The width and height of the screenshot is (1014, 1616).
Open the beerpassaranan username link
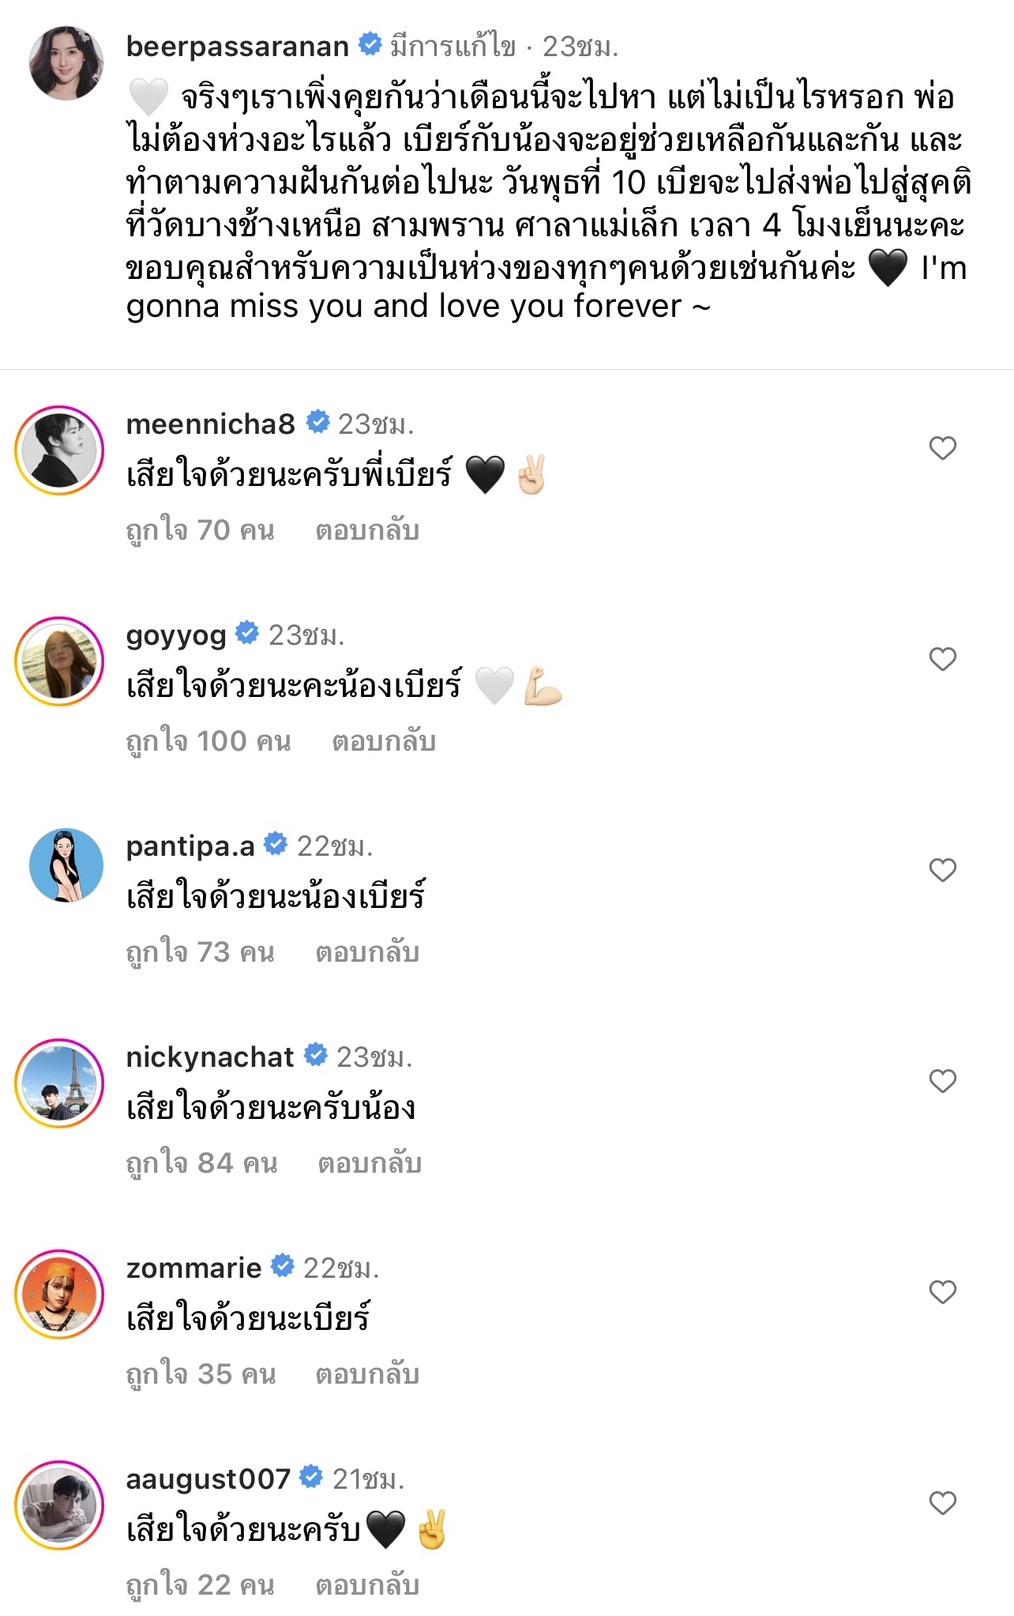tap(237, 46)
